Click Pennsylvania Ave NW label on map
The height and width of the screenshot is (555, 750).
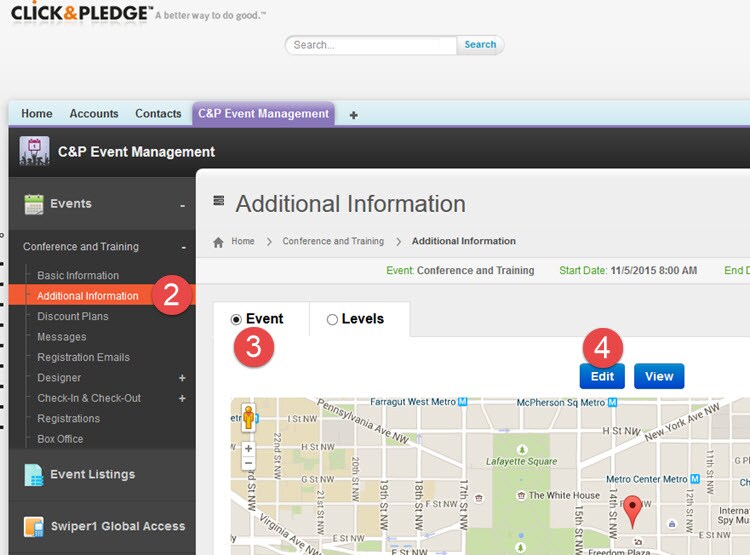coord(364,421)
